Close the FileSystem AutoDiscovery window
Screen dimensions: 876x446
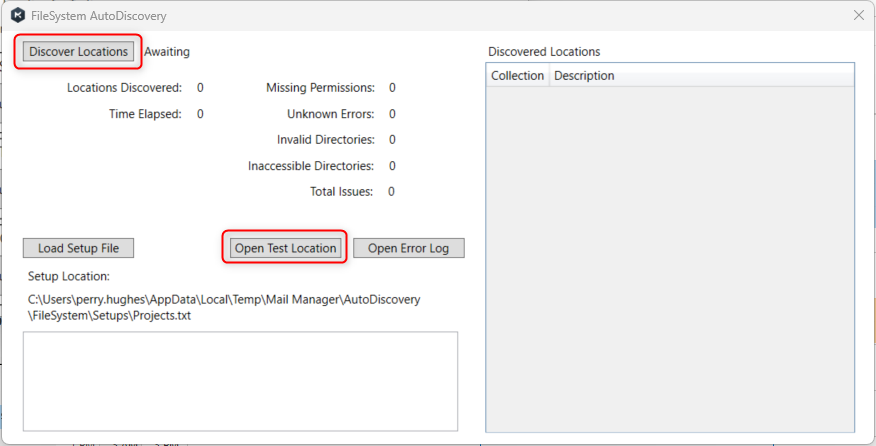pos(858,16)
